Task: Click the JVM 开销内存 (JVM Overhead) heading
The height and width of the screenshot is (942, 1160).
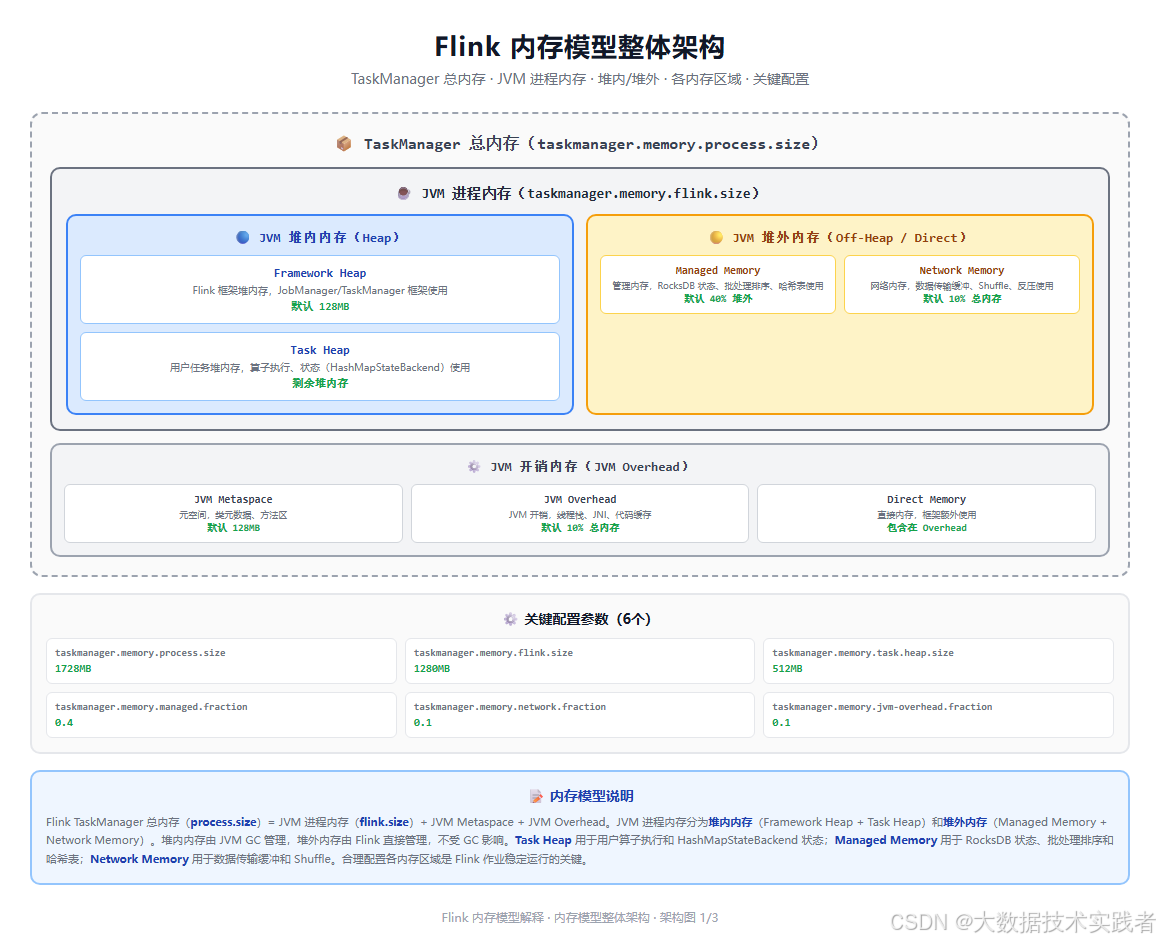Action: (590, 467)
